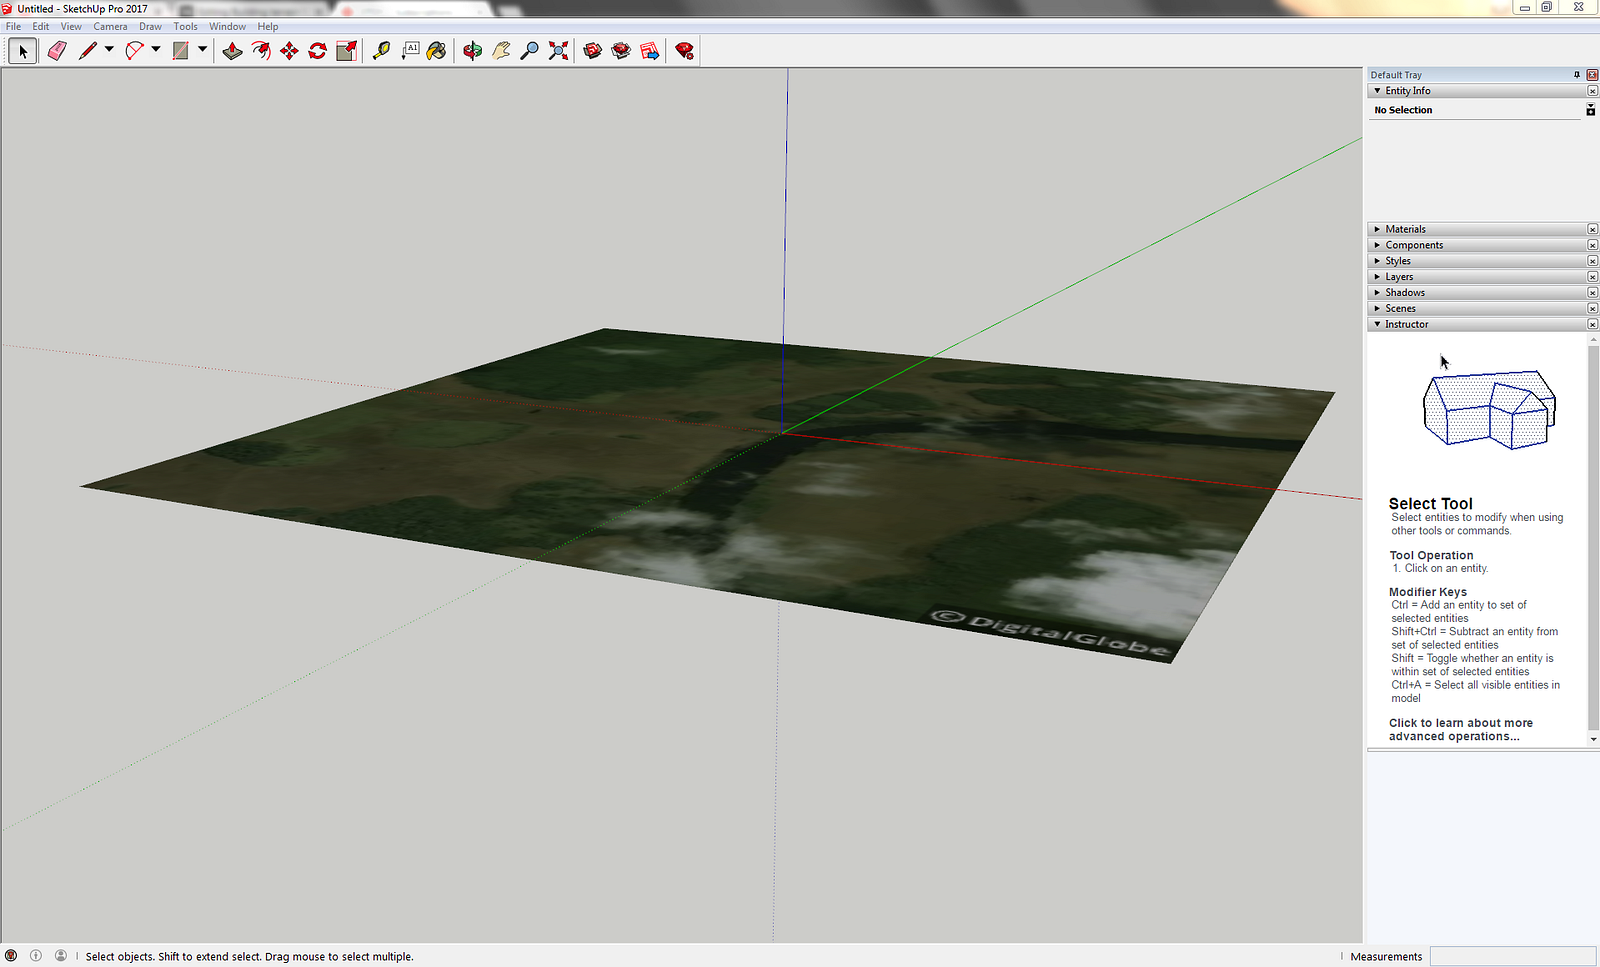The width and height of the screenshot is (1600, 967).
Task: Activate the Paint Bucket tool
Action: (437, 51)
